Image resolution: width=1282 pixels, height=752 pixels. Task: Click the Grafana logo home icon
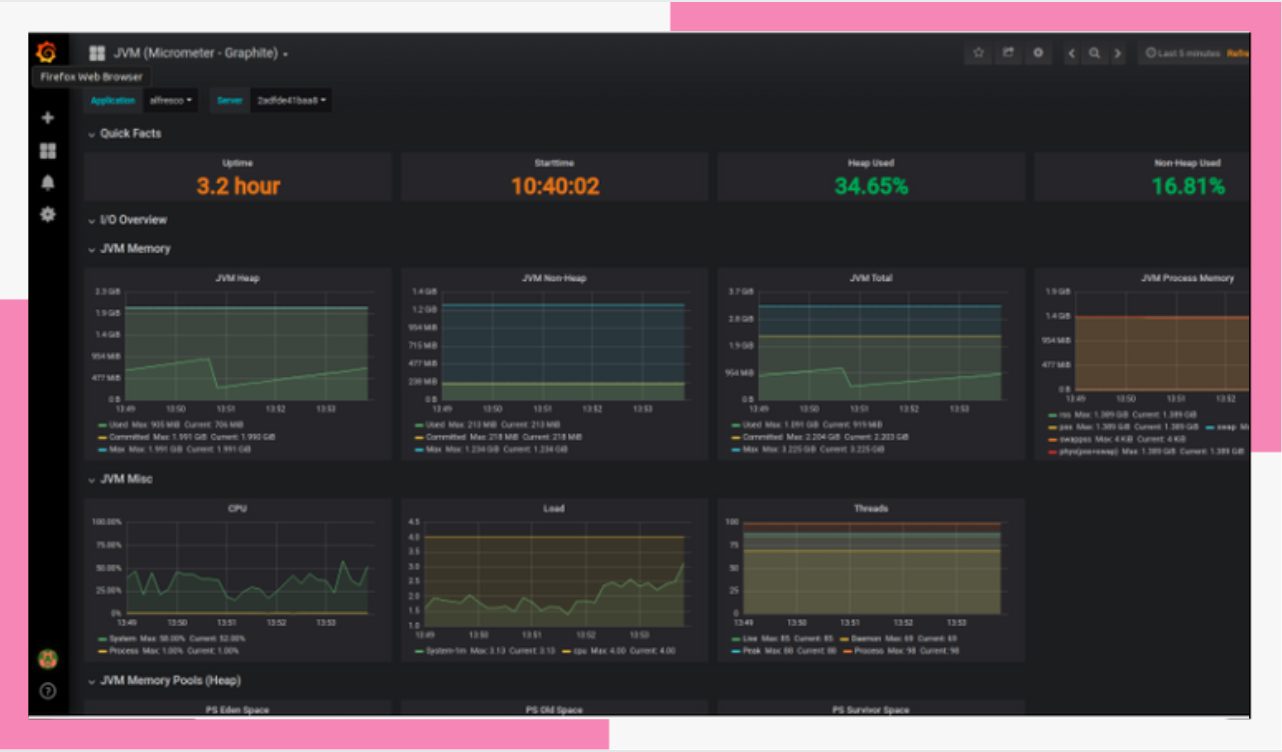coord(46,52)
